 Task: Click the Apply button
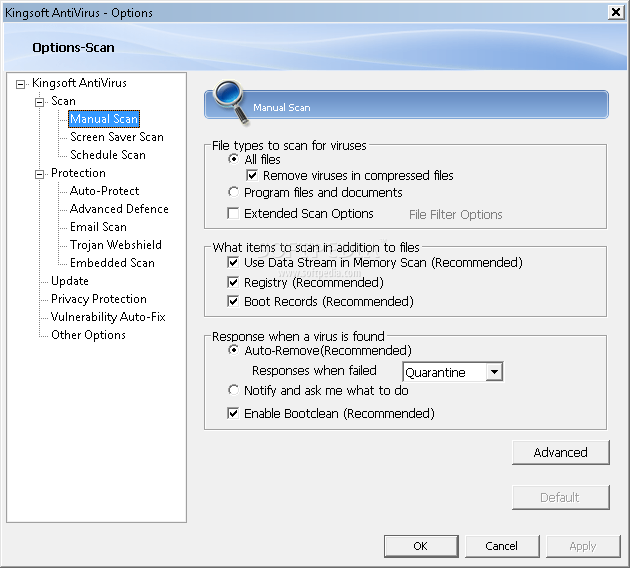coord(583,546)
